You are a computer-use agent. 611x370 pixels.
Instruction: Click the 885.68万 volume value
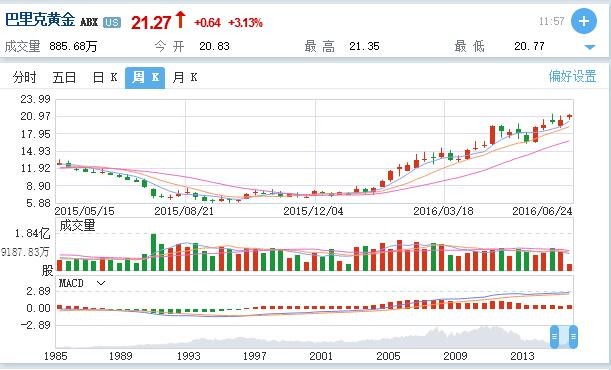tap(73, 46)
